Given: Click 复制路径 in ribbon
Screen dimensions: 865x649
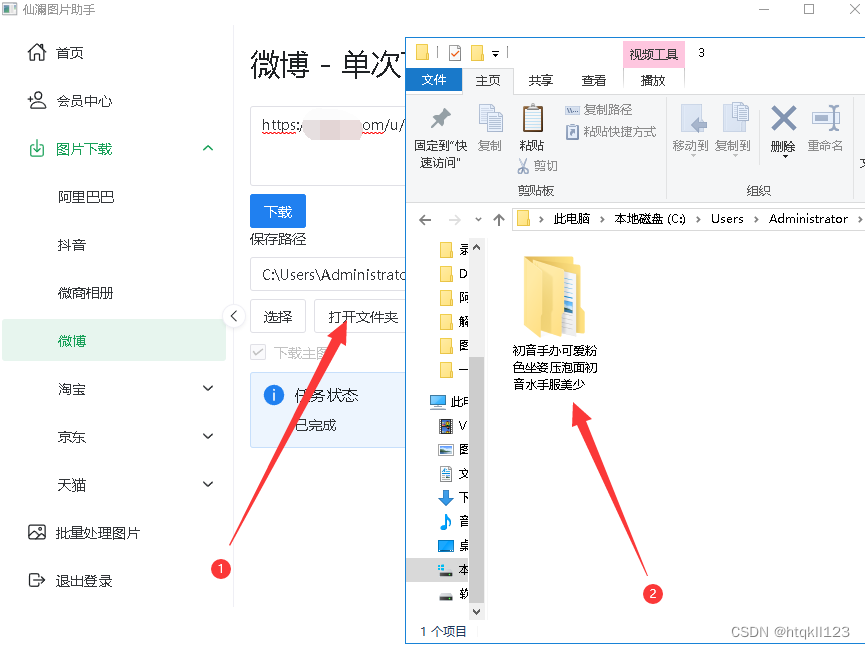Looking at the screenshot, I should pyautogui.click(x=599, y=110).
